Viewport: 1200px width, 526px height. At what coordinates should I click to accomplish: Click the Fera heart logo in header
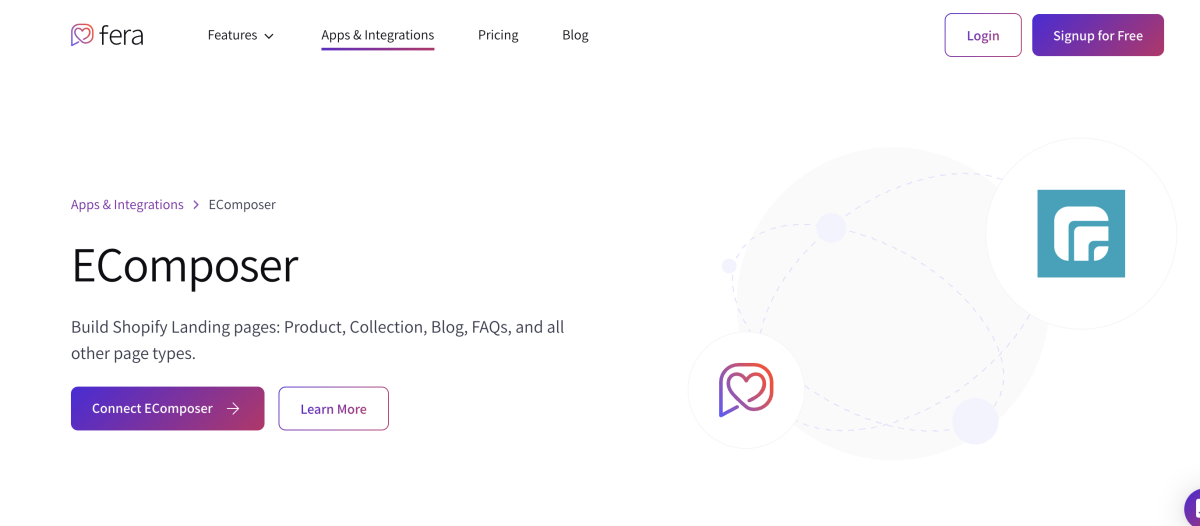[x=82, y=35]
